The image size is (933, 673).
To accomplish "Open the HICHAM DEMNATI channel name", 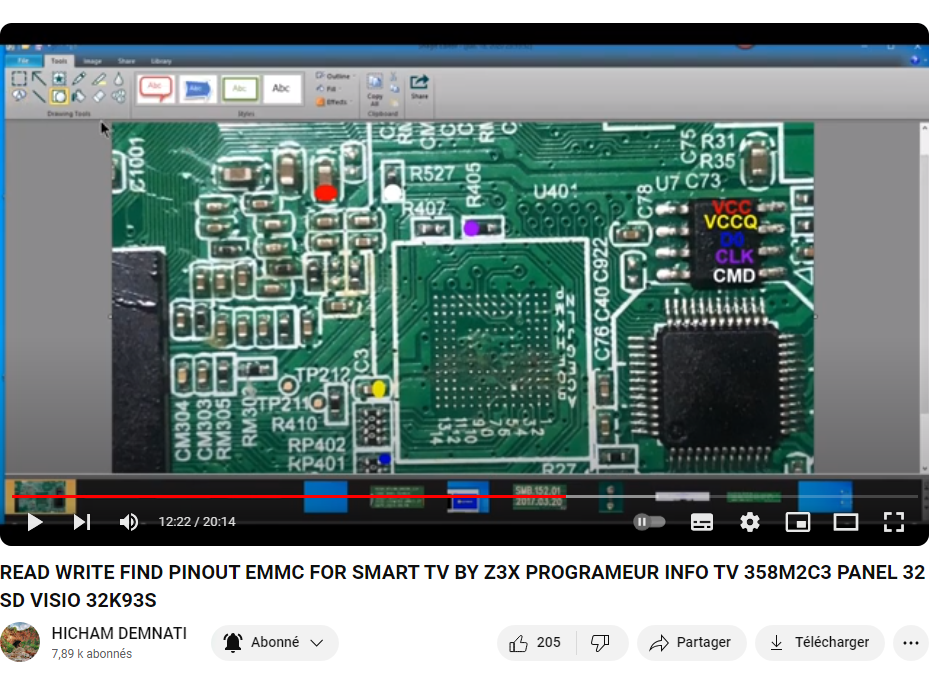I will pos(119,633).
